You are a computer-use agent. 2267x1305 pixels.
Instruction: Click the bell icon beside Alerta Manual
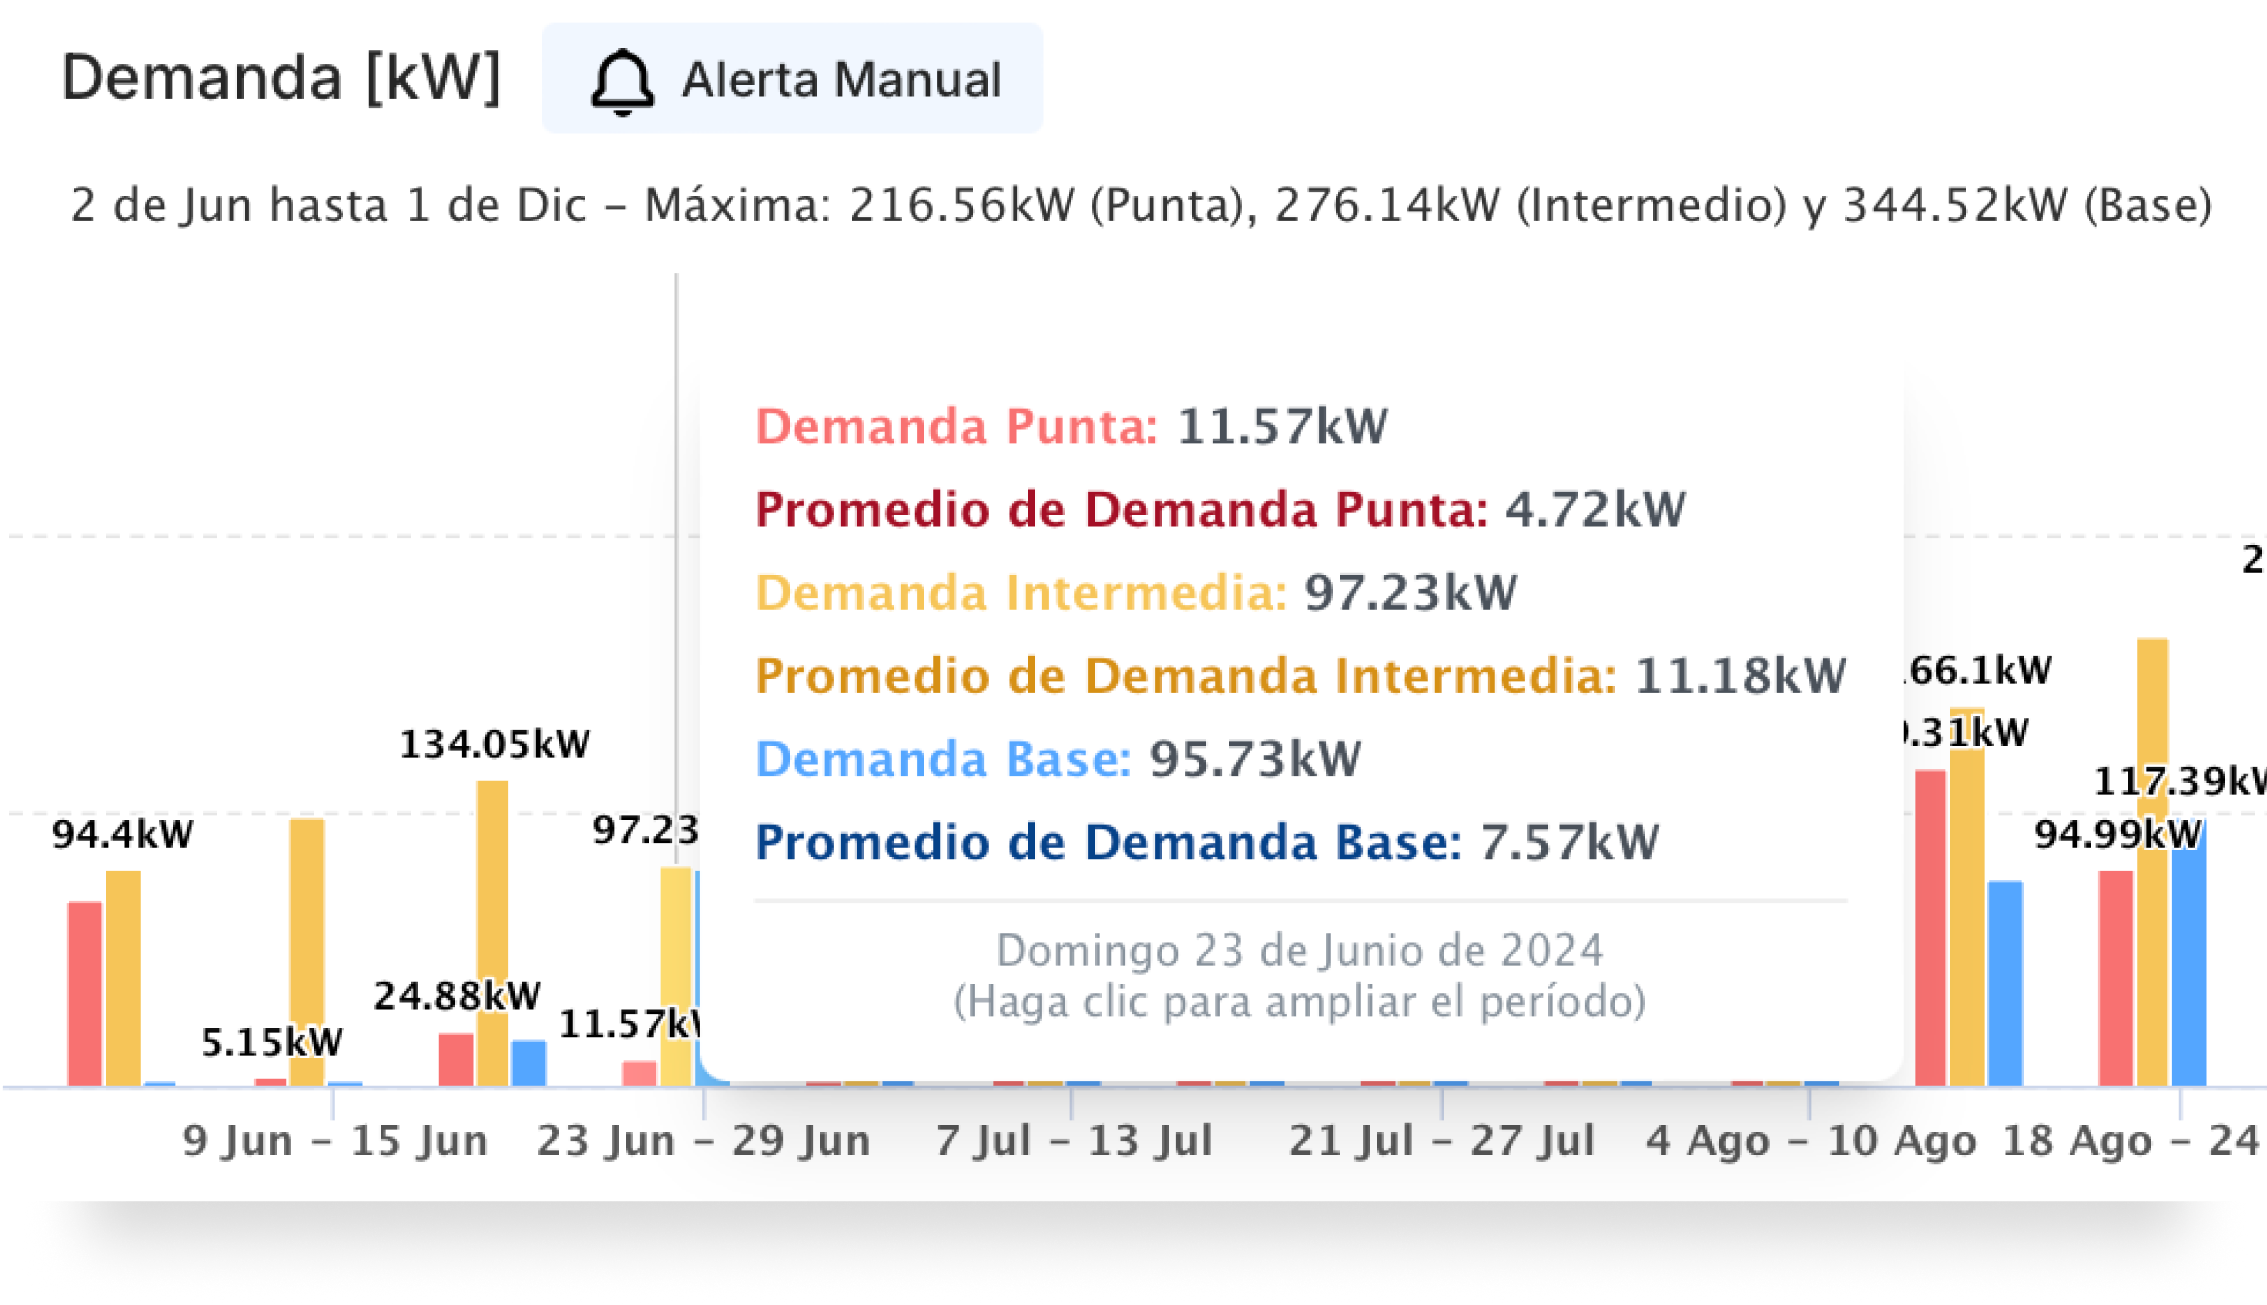(622, 81)
